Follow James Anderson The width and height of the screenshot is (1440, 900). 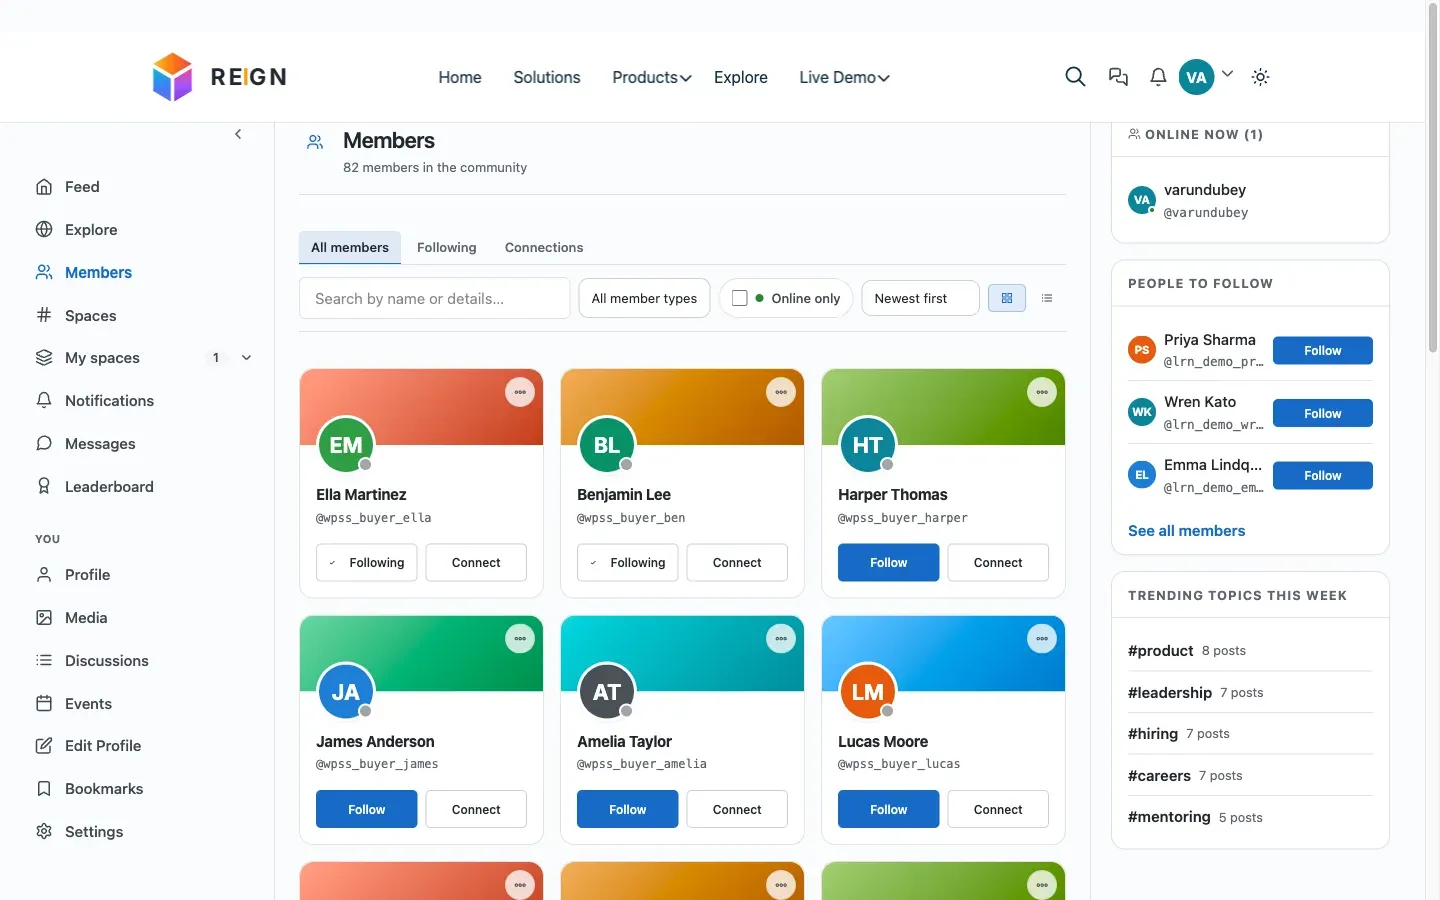coord(366,810)
